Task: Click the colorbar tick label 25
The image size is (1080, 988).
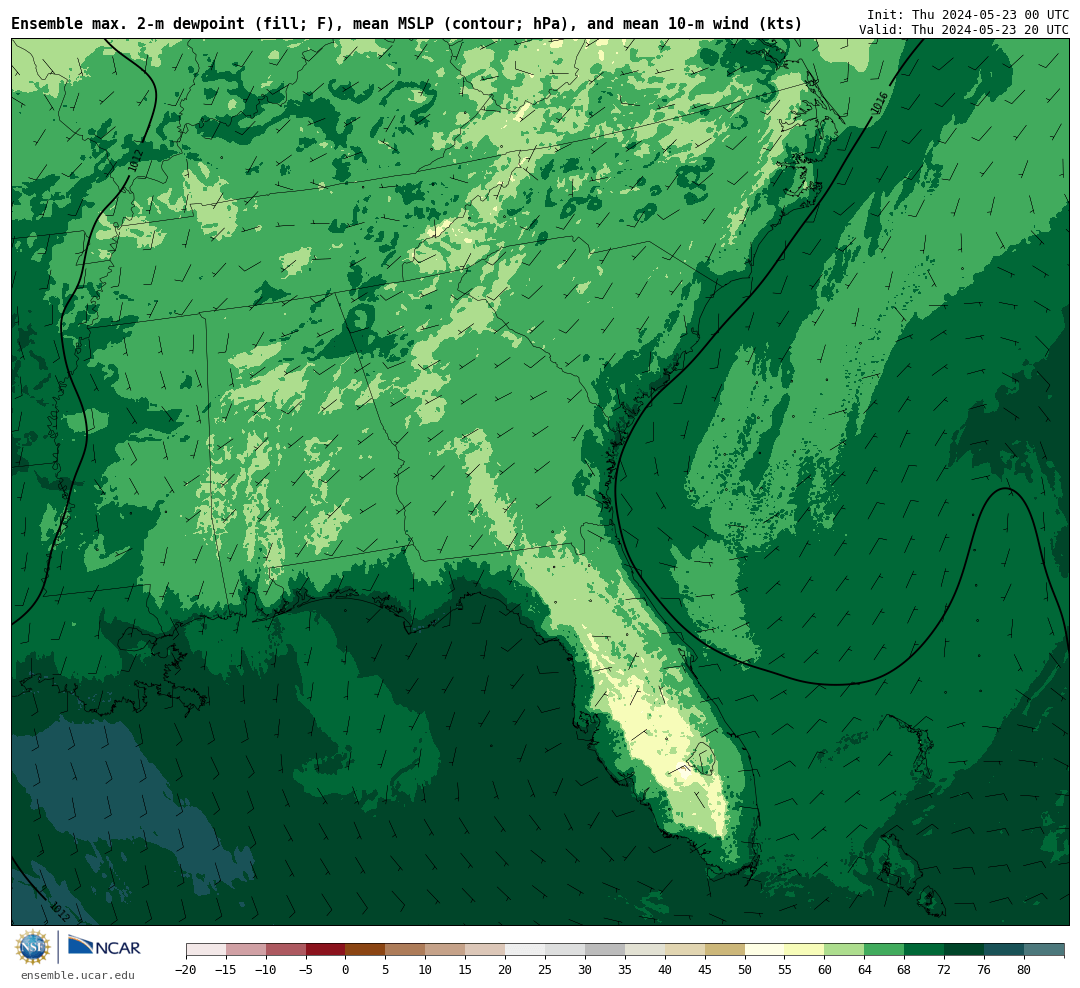Action: (x=545, y=970)
